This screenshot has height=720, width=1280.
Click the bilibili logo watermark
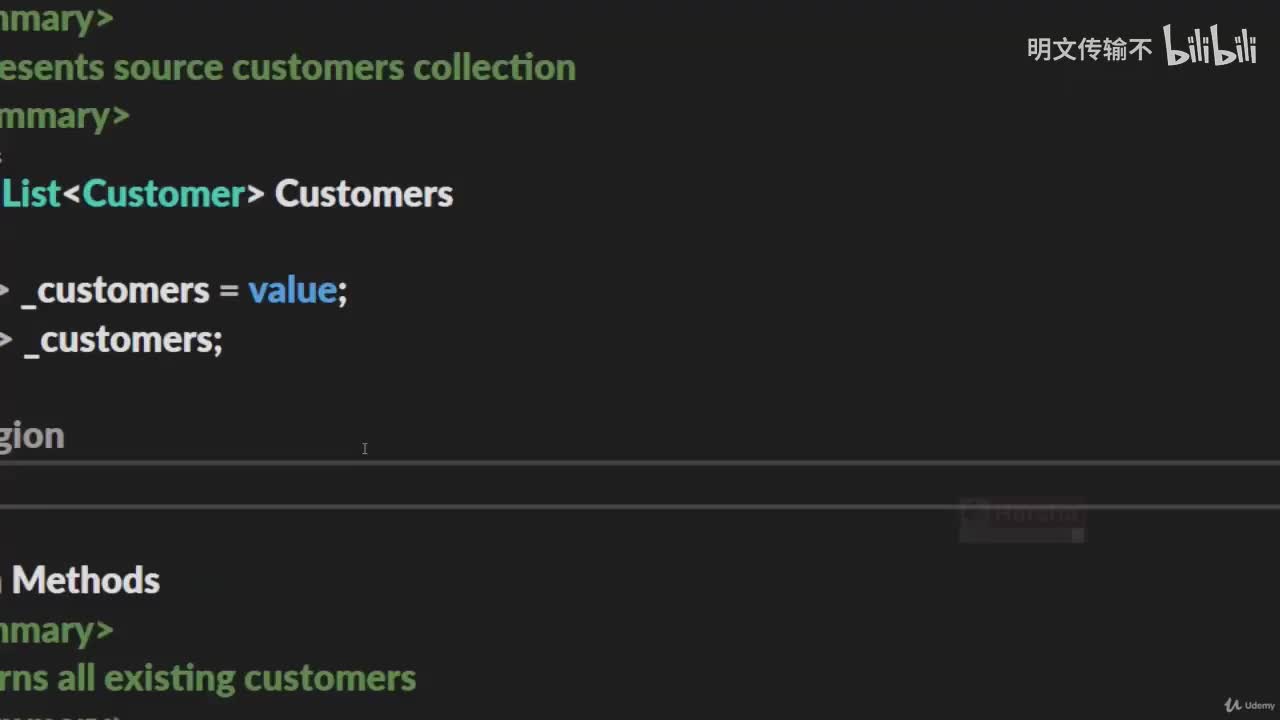pyautogui.click(x=1209, y=46)
